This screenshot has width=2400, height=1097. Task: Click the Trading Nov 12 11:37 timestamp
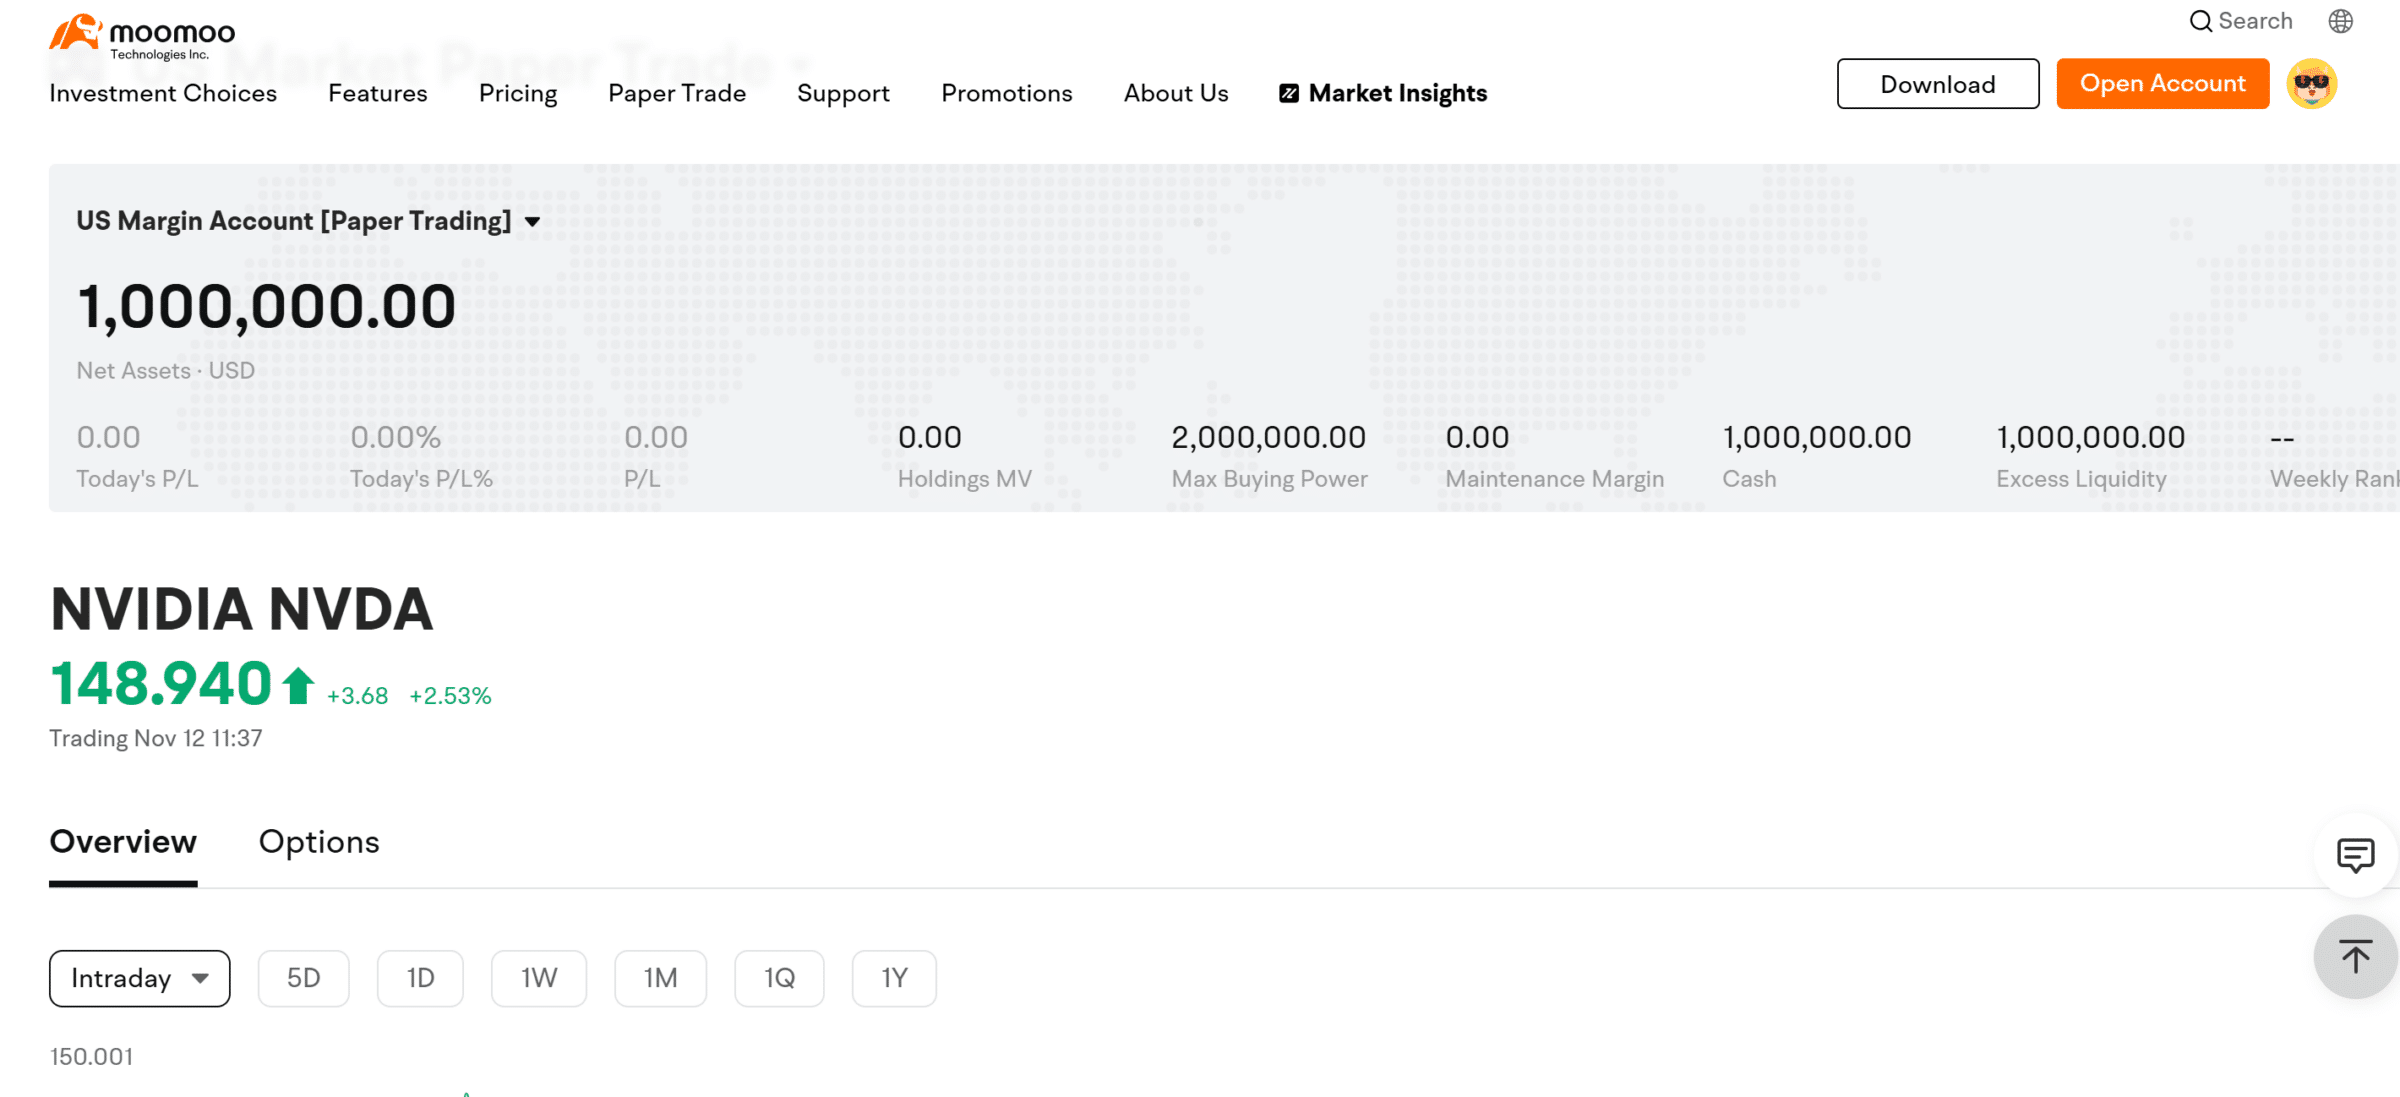pos(156,738)
